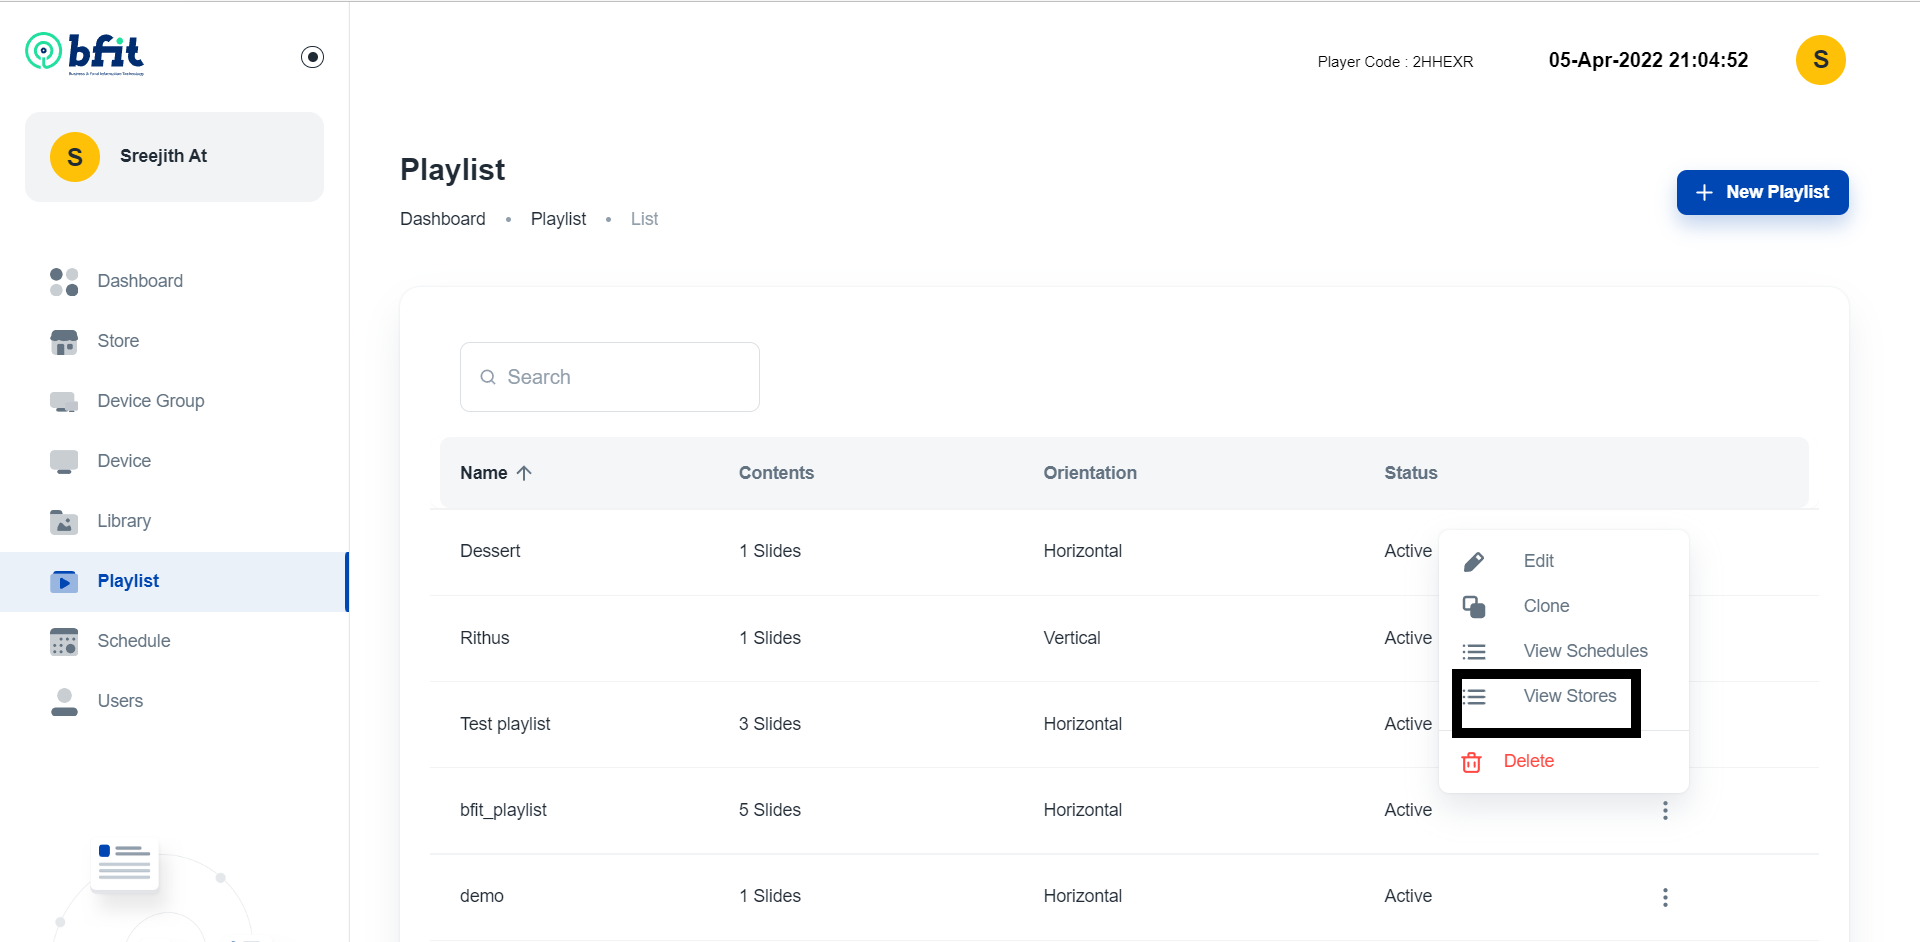Click '5 Slides' in bfit_playlist row
This screenshot has width=1920, height=942.
[770, 810]
